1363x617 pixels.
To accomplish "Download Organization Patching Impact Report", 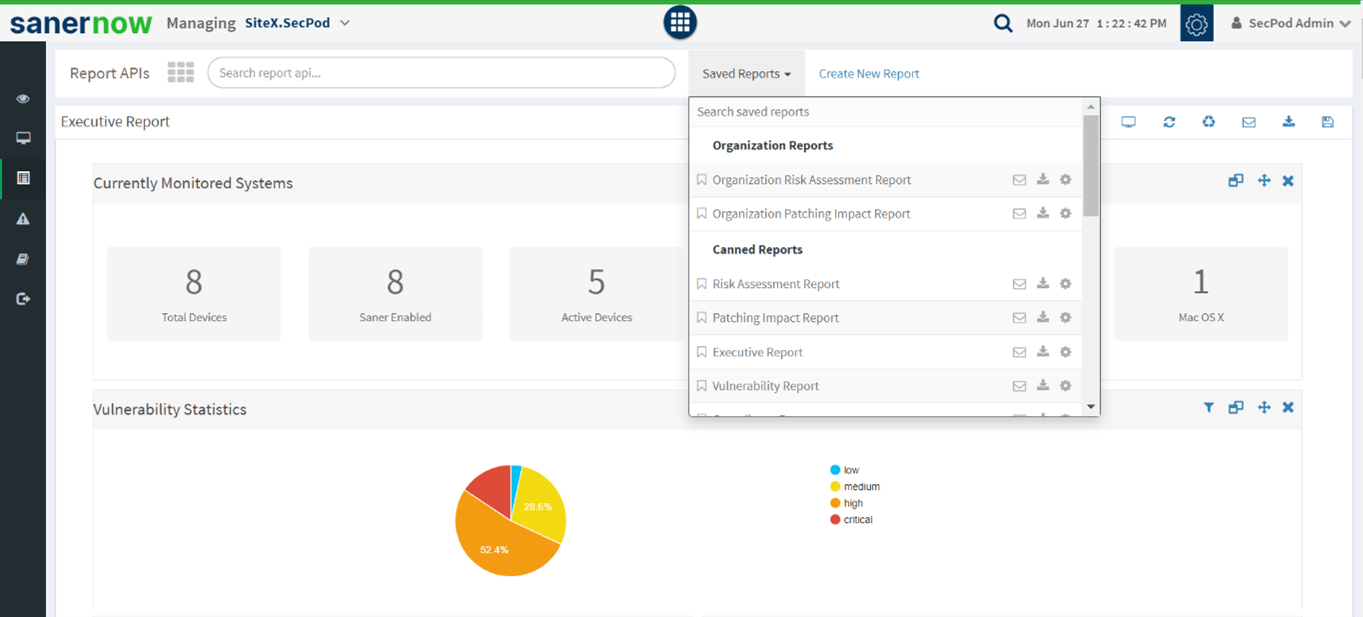I will 1043,214.
